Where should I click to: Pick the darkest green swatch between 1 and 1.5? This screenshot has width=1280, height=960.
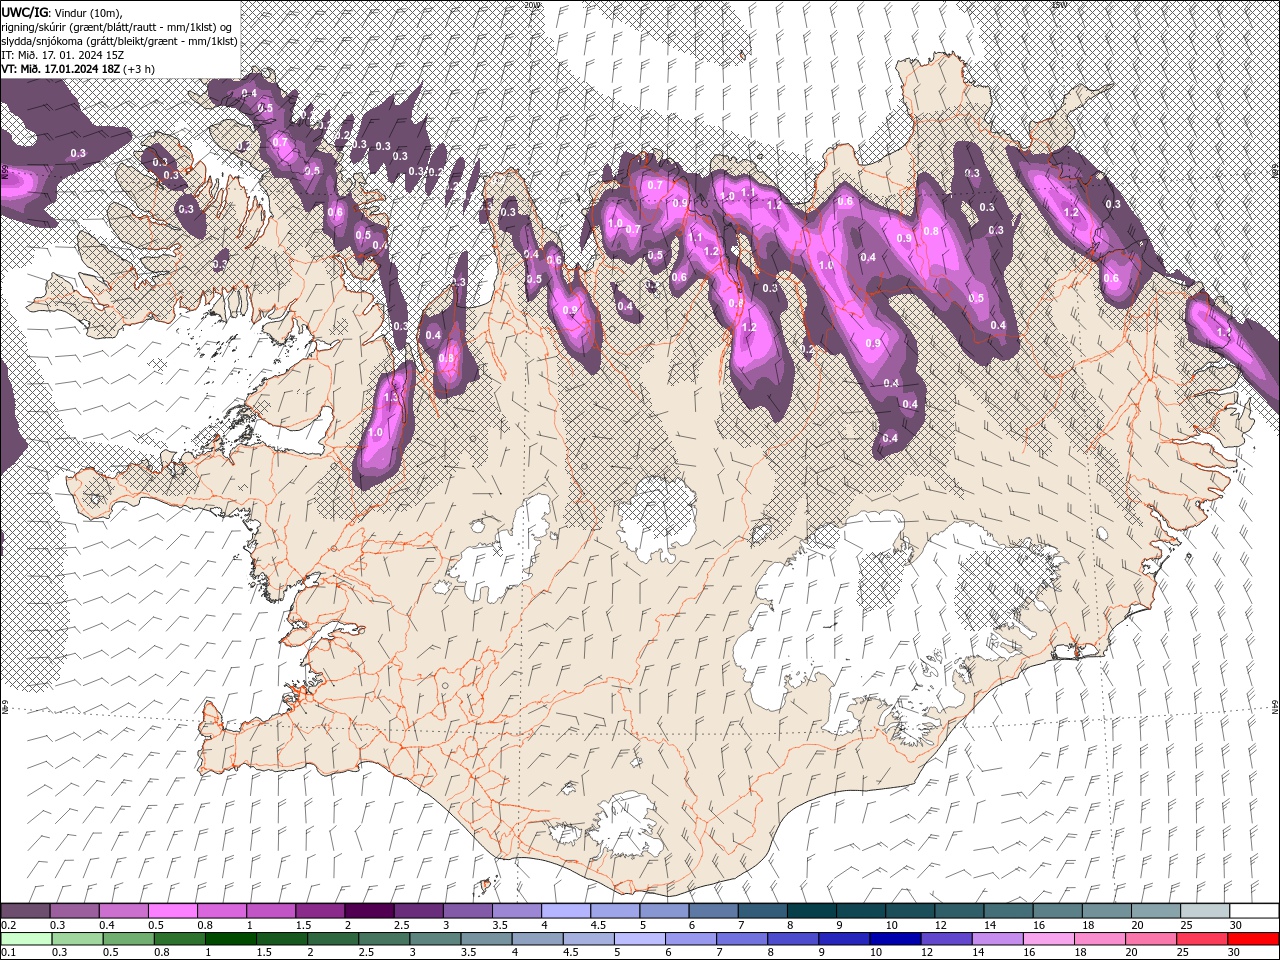[231, 938]
